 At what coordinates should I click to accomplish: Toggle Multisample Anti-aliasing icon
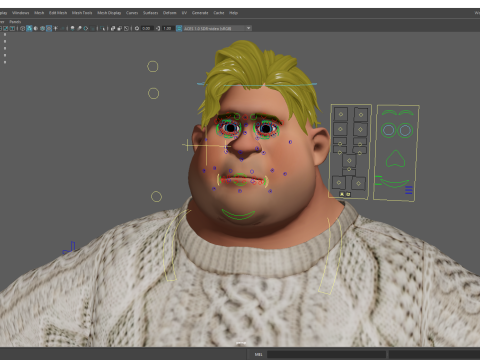click(86, 28)
